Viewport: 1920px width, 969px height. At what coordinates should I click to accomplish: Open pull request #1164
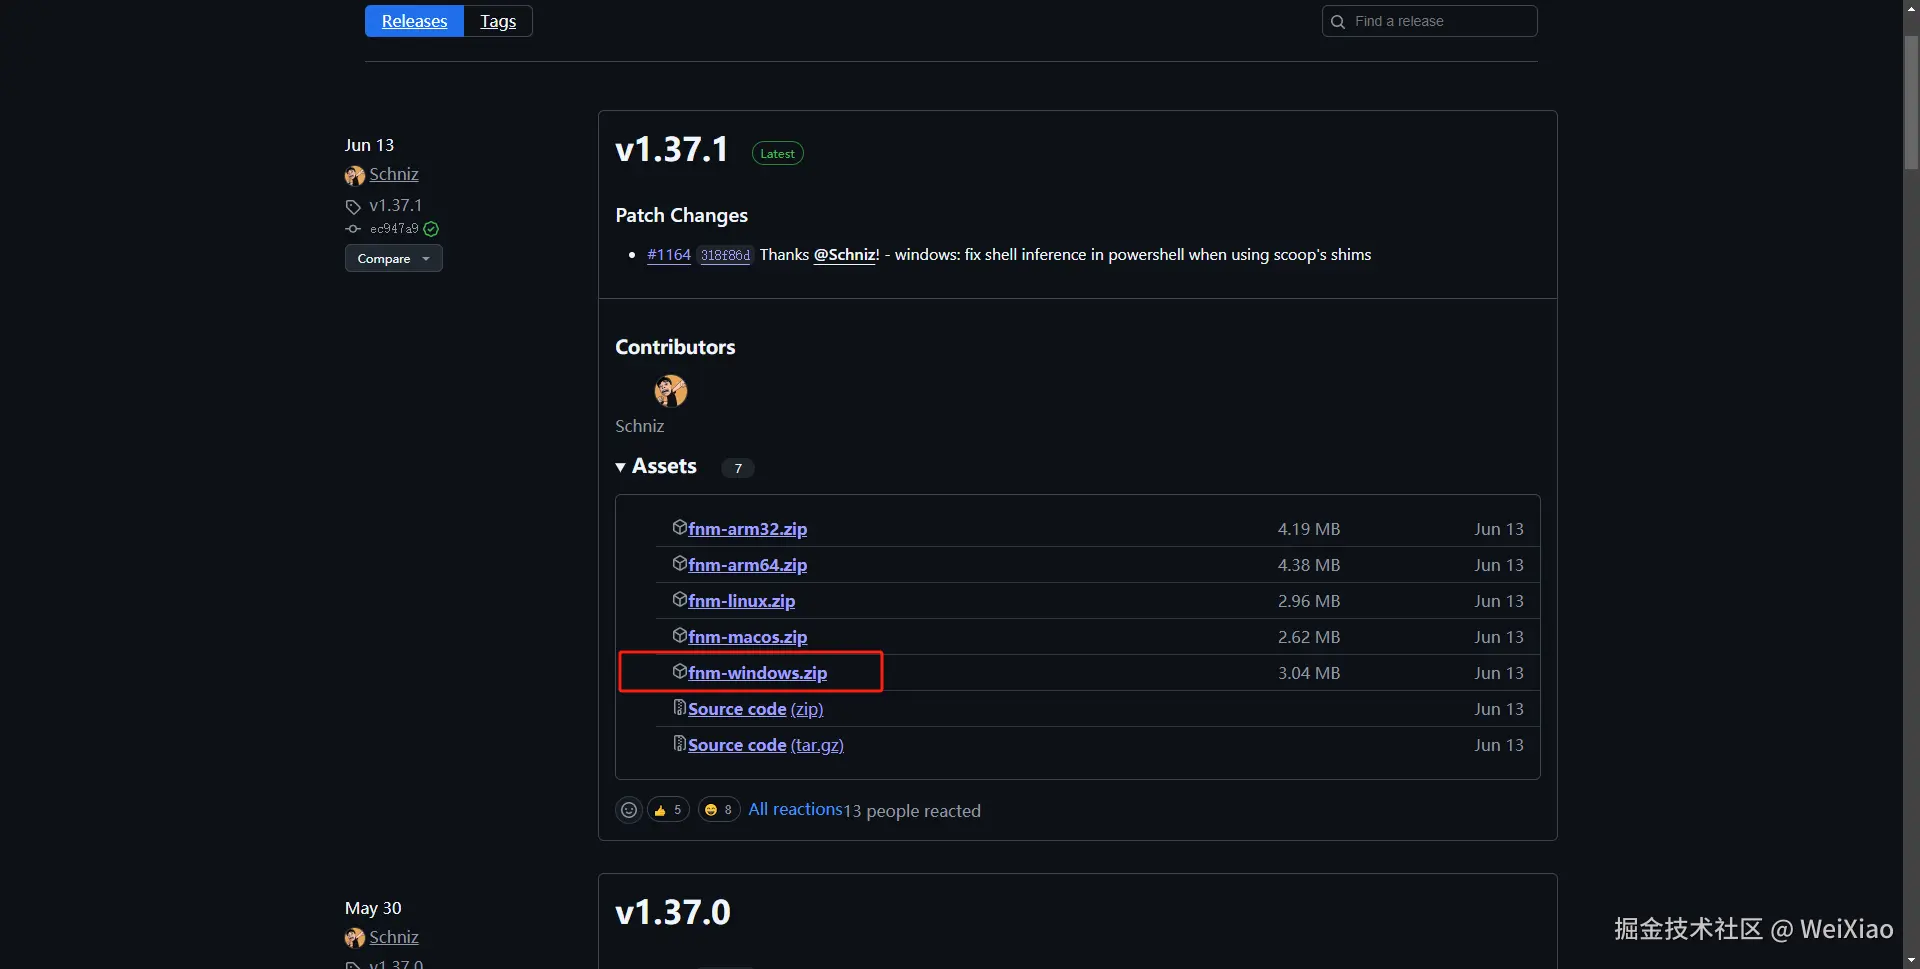pos(669,255)
